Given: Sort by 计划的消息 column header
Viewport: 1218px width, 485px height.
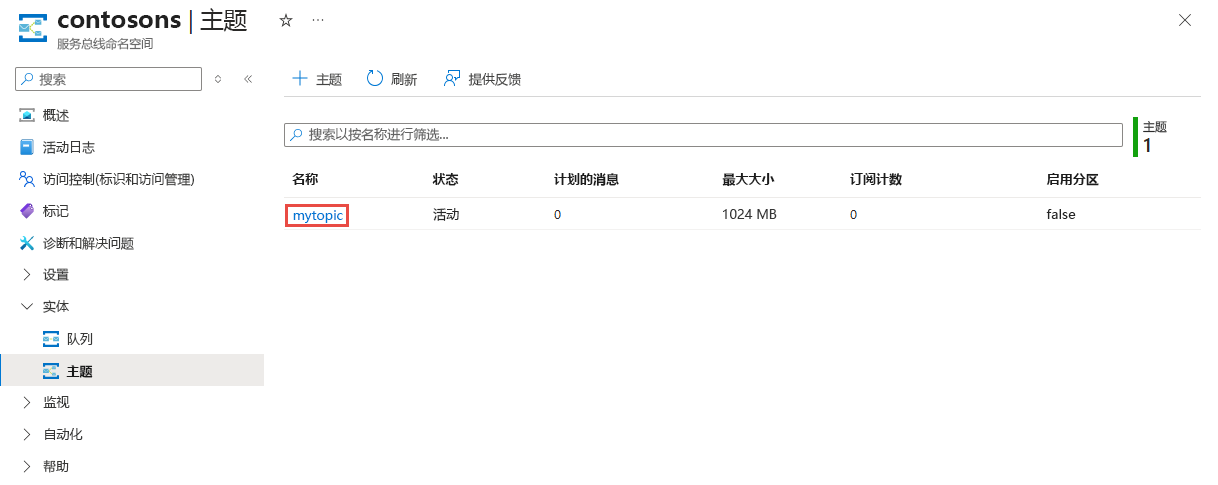Looking at the screenshot, I should (x=587, y=180).
